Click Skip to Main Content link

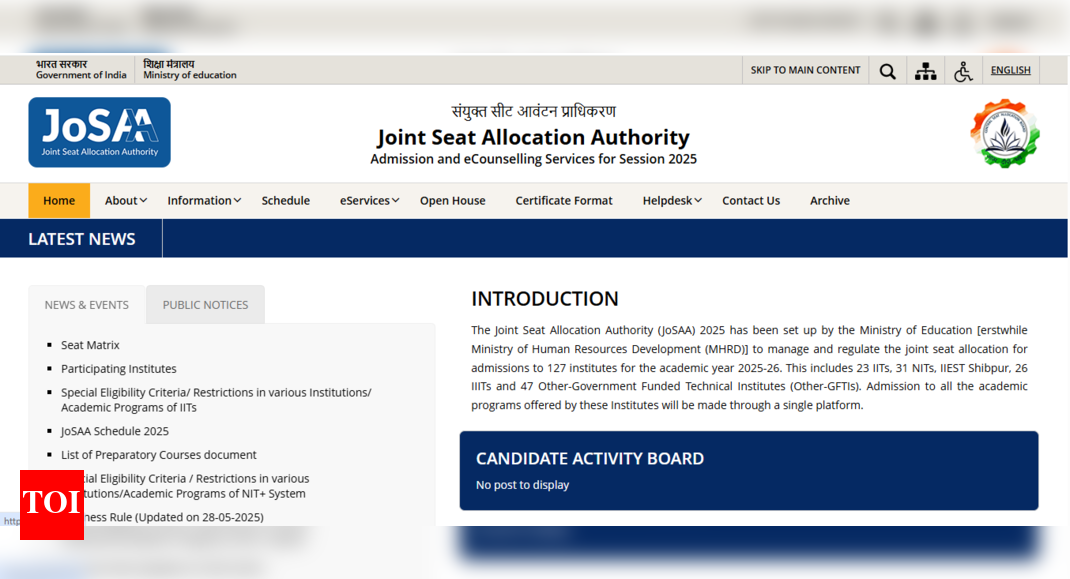(805, 70)
